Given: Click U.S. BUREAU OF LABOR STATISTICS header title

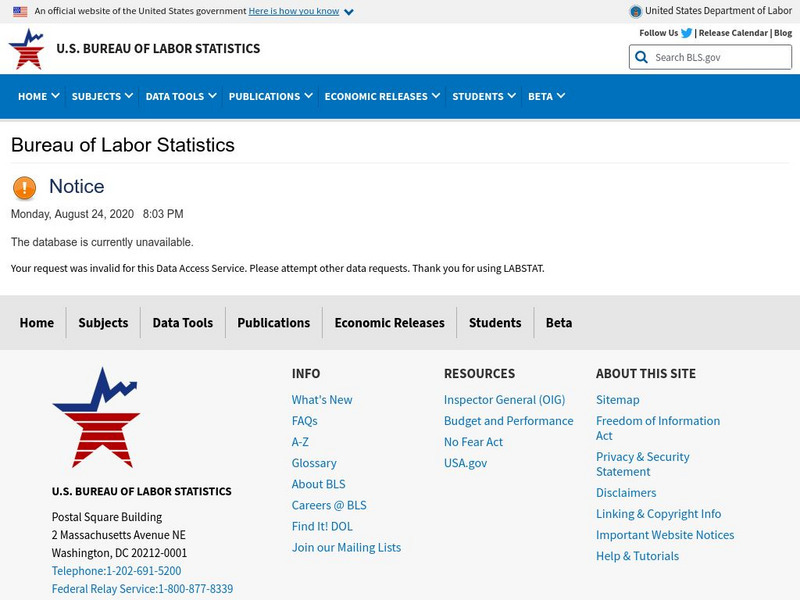Looking at the screenshot, I should 158,48.
